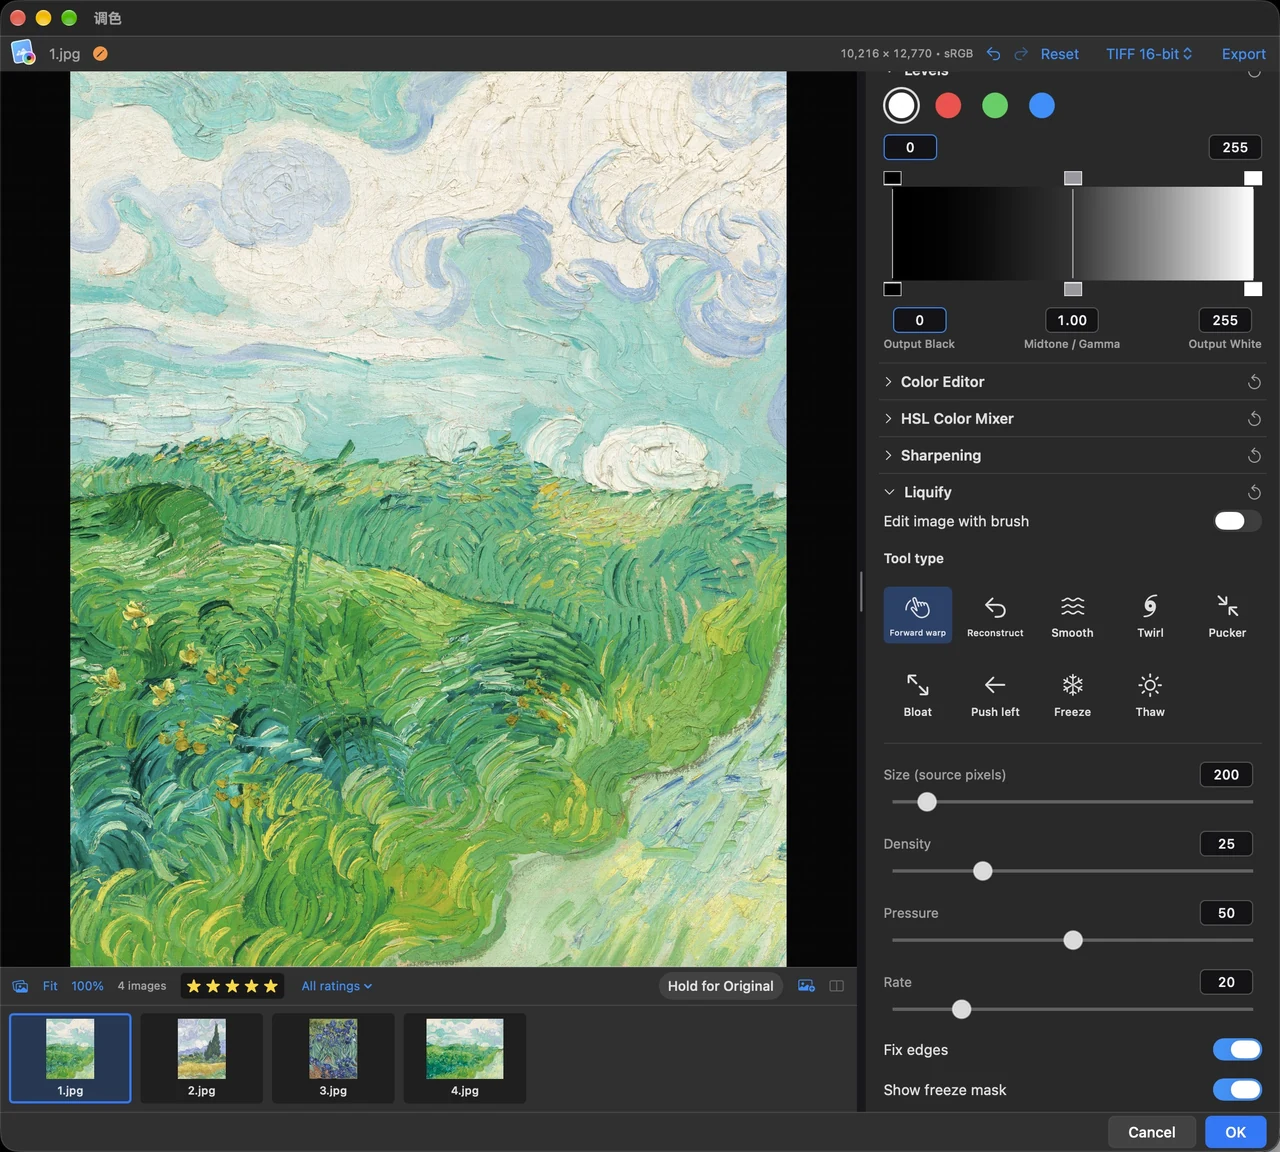Select the white RGB levels channel
This screenshot has width=1280, height=1152.
[x=901, y=105]
